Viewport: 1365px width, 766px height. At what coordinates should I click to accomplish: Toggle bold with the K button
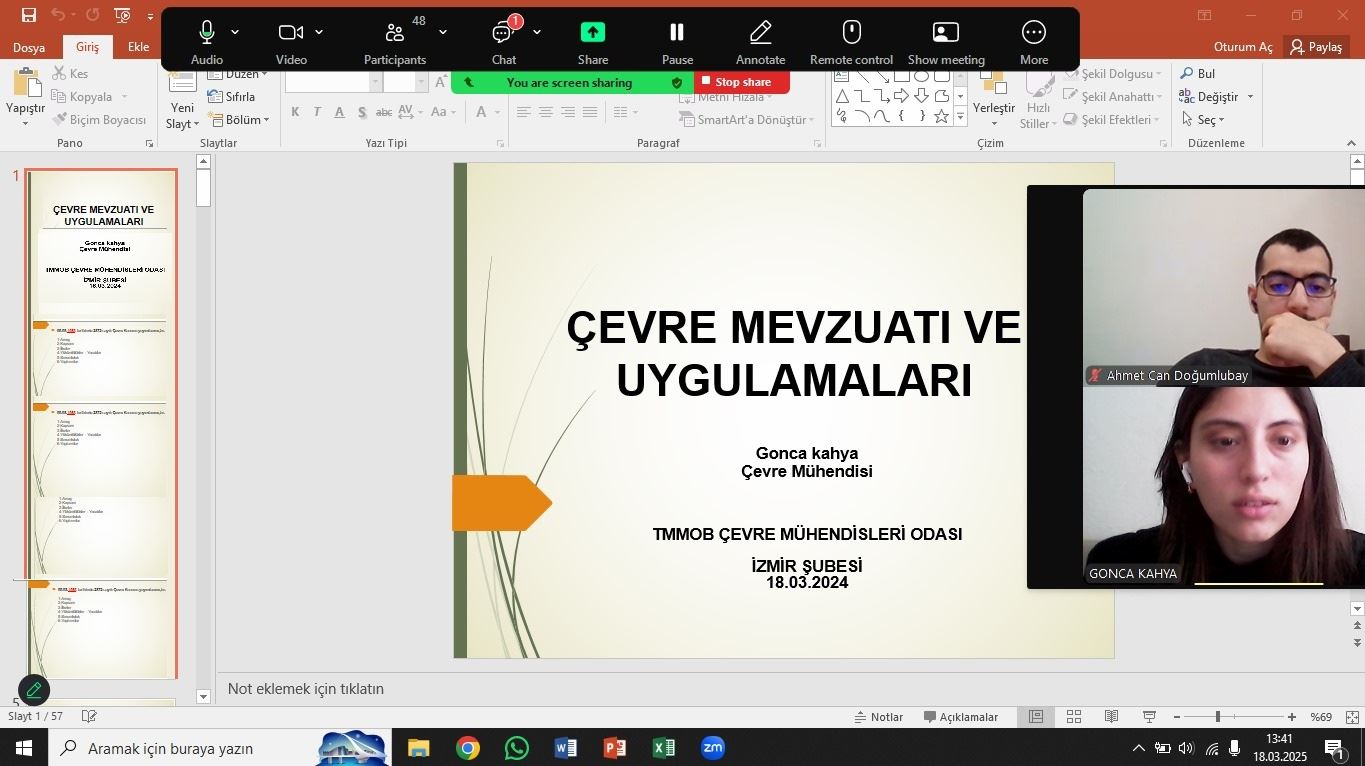pos(295,112)
